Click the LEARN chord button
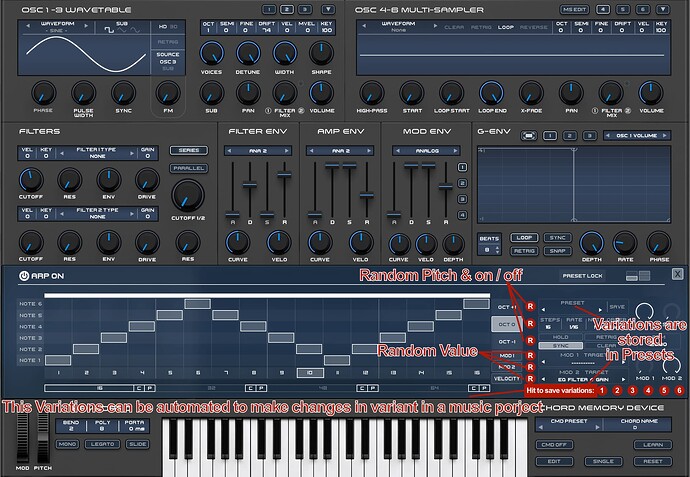The height and width of the screenshot is (477, 690). (653, 444)
